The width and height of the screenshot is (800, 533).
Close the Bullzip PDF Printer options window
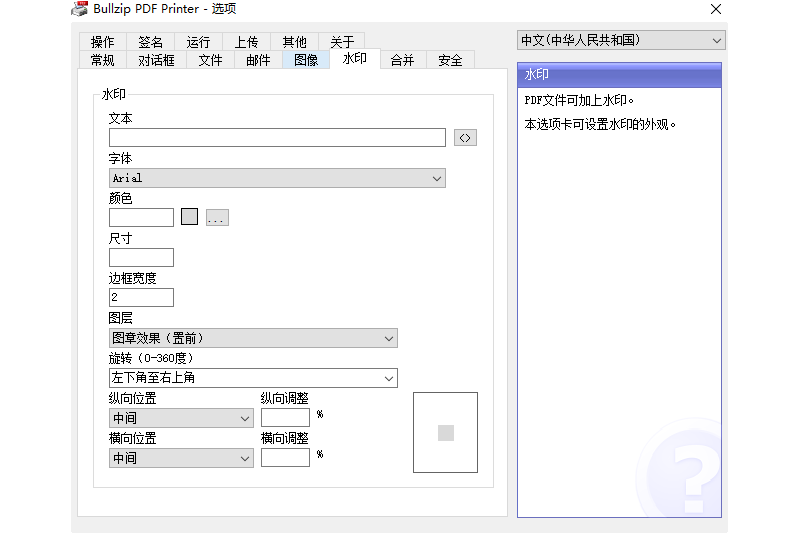716,9
